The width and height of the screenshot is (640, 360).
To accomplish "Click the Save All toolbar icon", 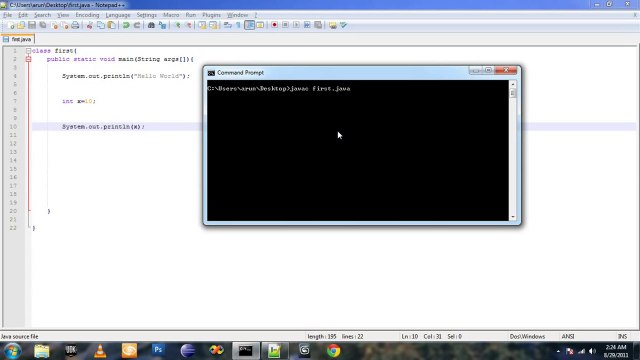I will (x=42, y=25).
